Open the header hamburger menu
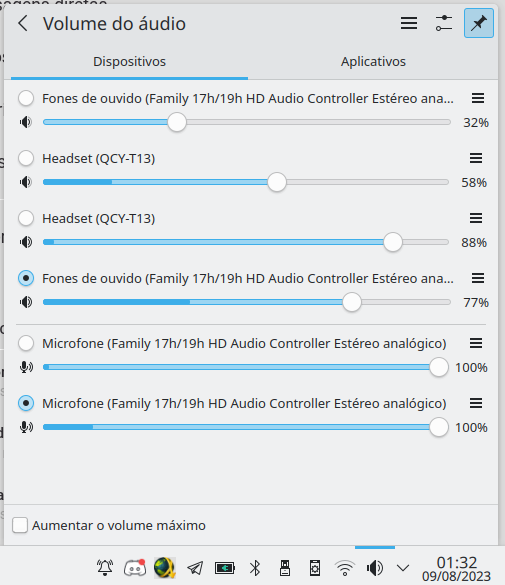 pyautogui.click(x=409, y=24)
